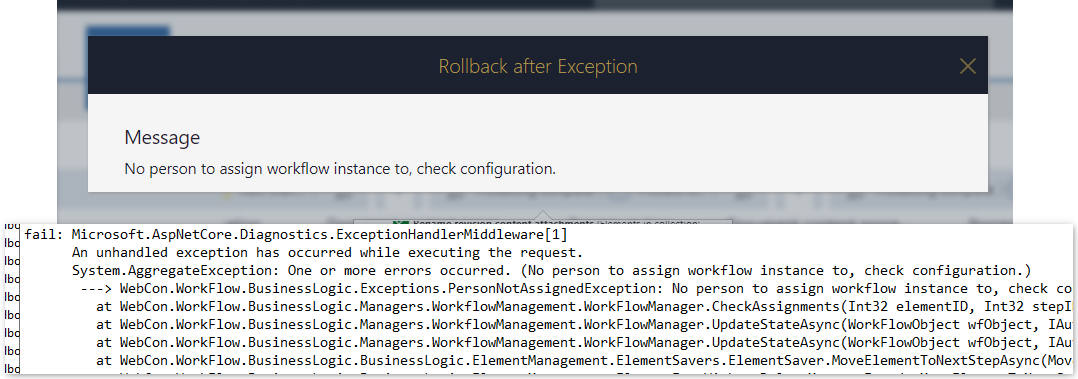Click the 'An unhandled exception has occurred' line
Image resolution: width=1078 pixels, height=379 pixels.
click(327, 252)
